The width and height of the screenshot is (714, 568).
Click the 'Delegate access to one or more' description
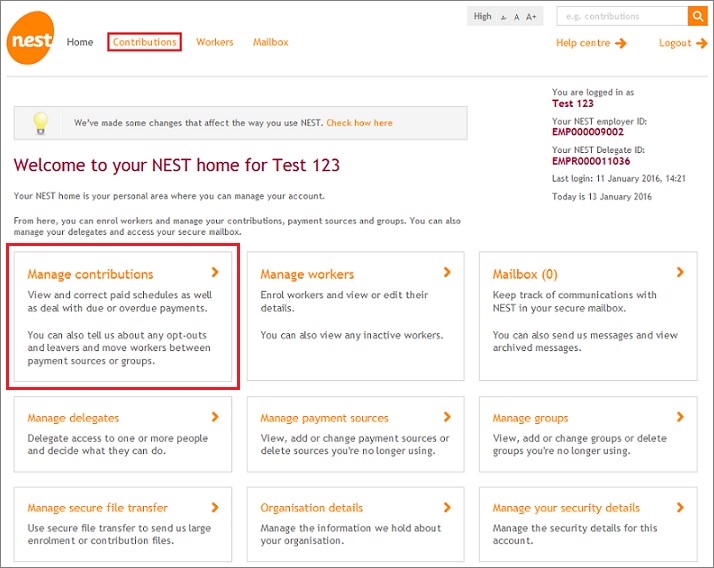[117, 445]
